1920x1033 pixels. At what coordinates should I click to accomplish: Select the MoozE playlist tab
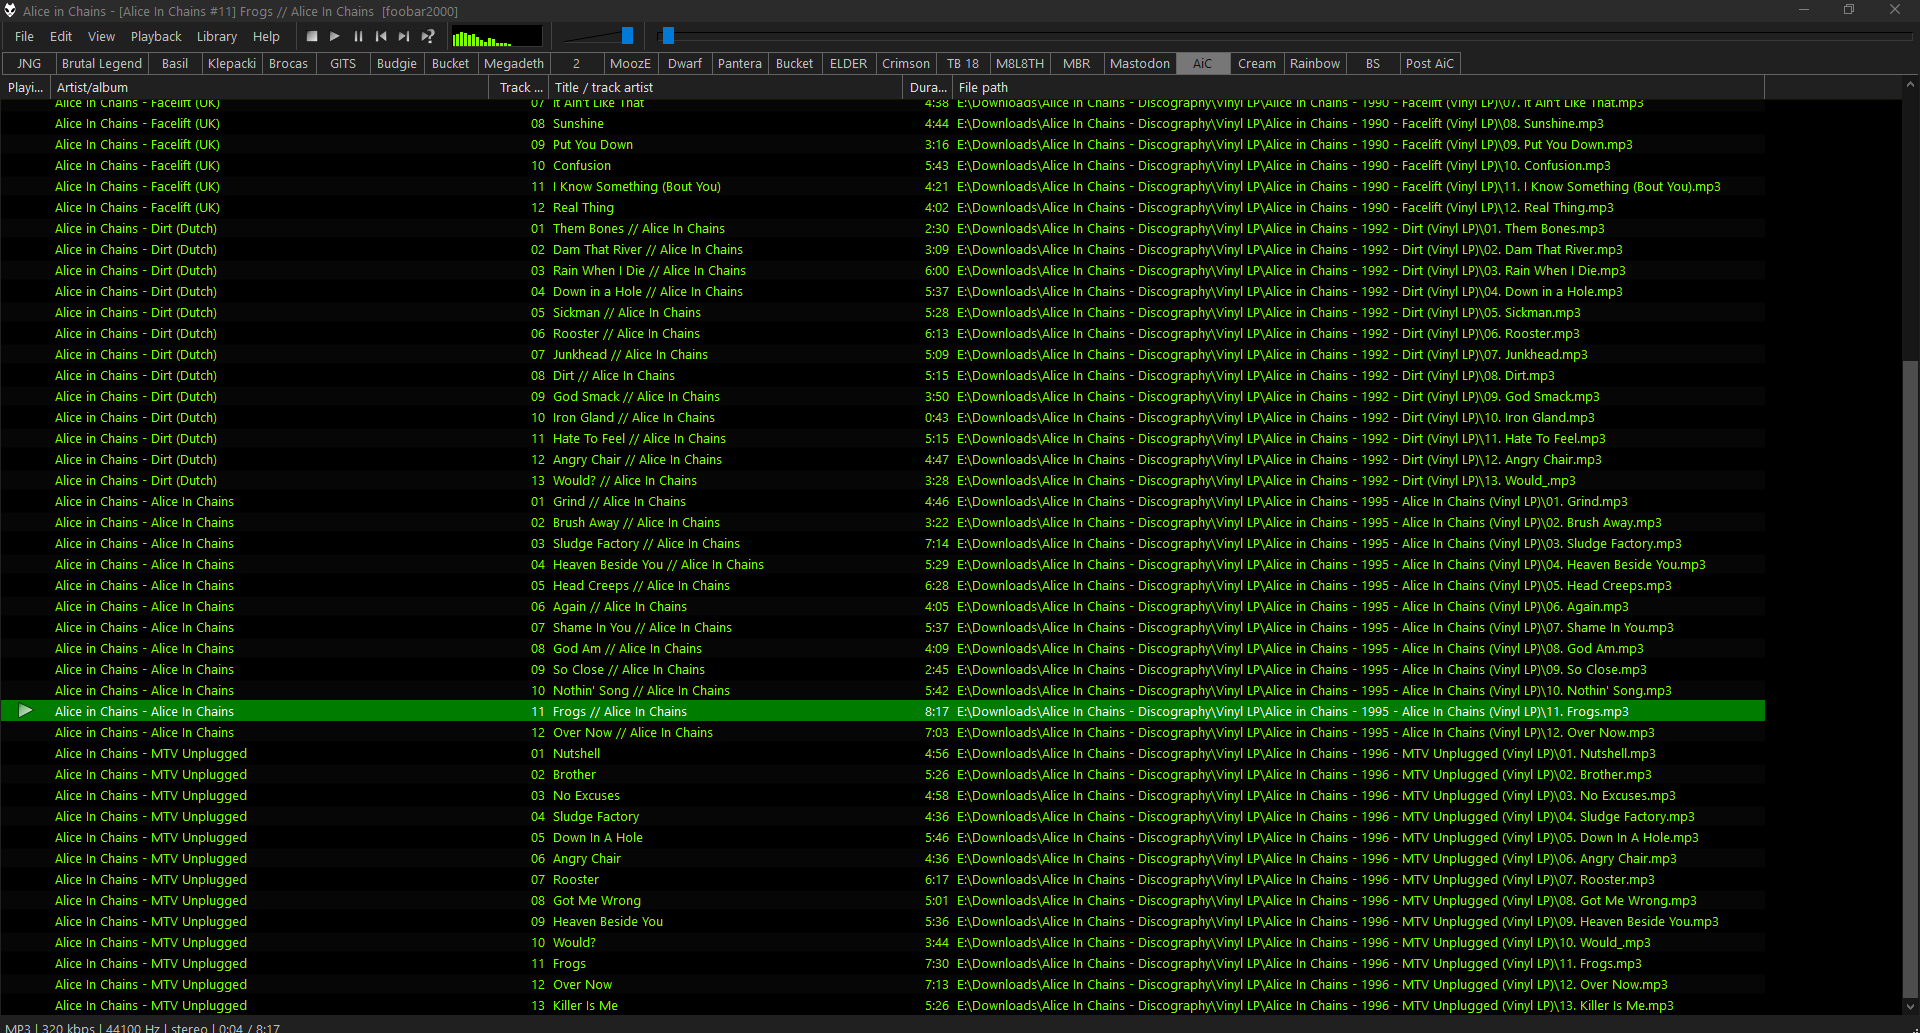(630, 64)
